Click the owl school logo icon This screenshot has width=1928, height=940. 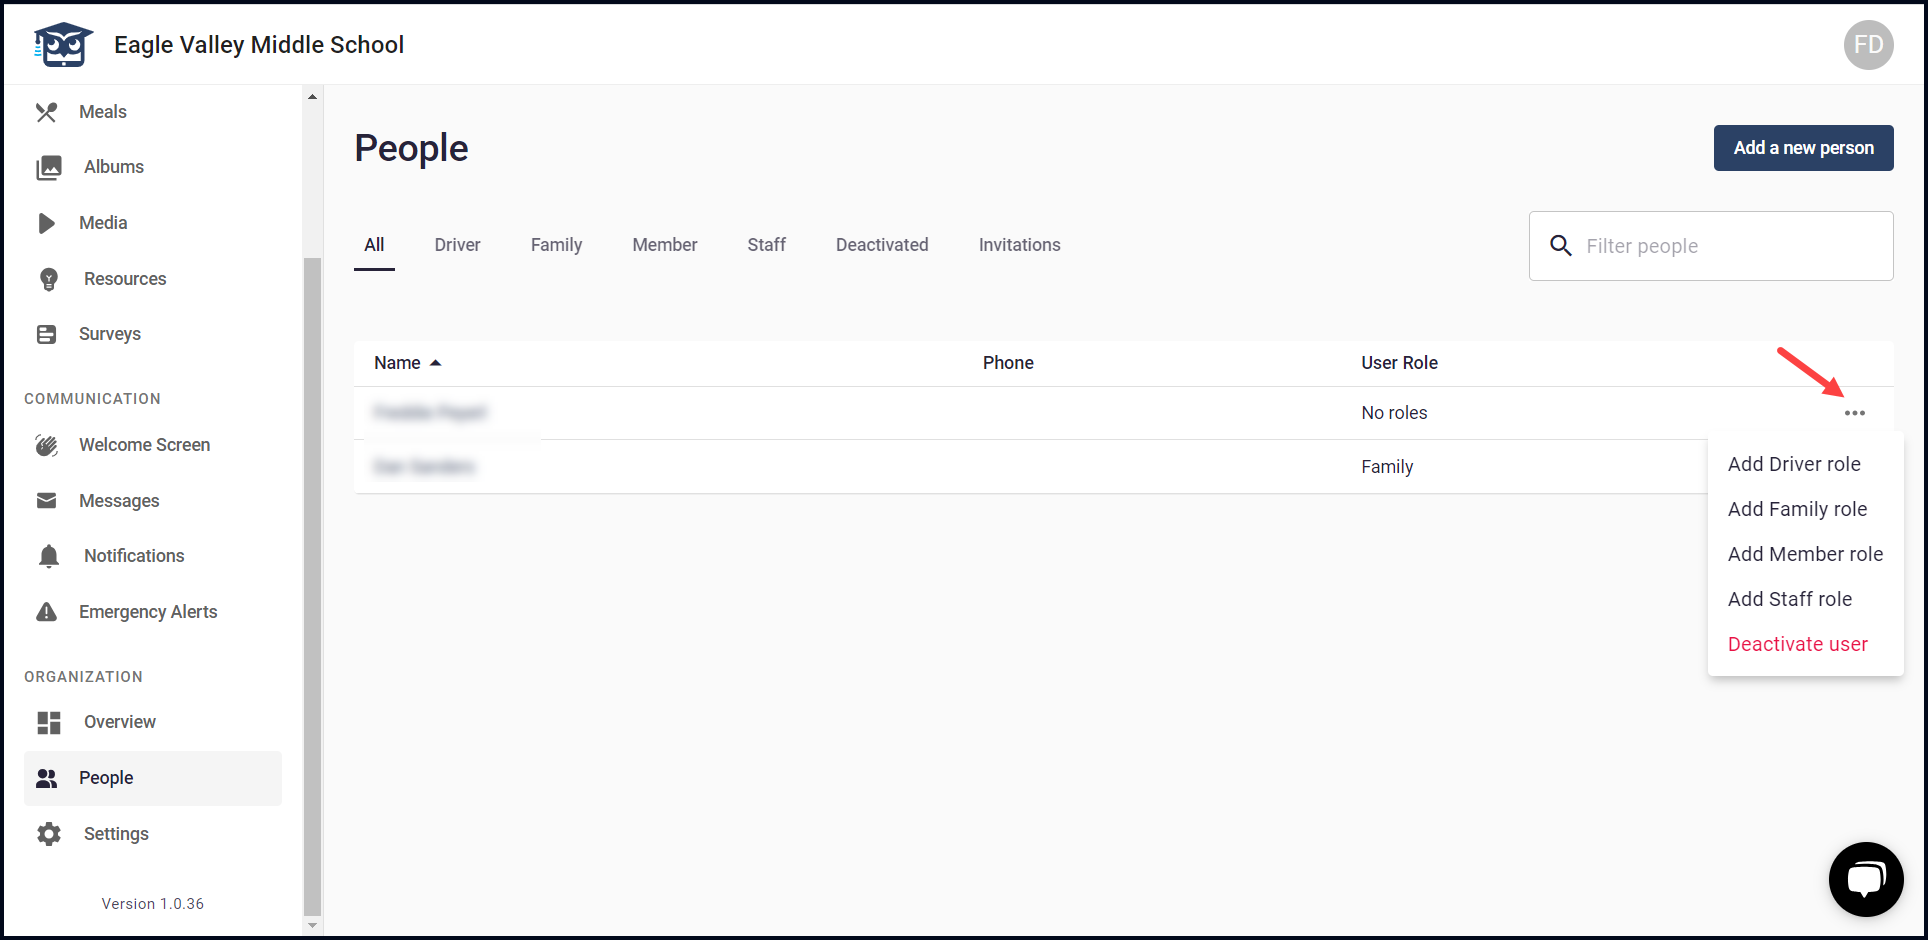pyautogui.click(x=63, y=45)
